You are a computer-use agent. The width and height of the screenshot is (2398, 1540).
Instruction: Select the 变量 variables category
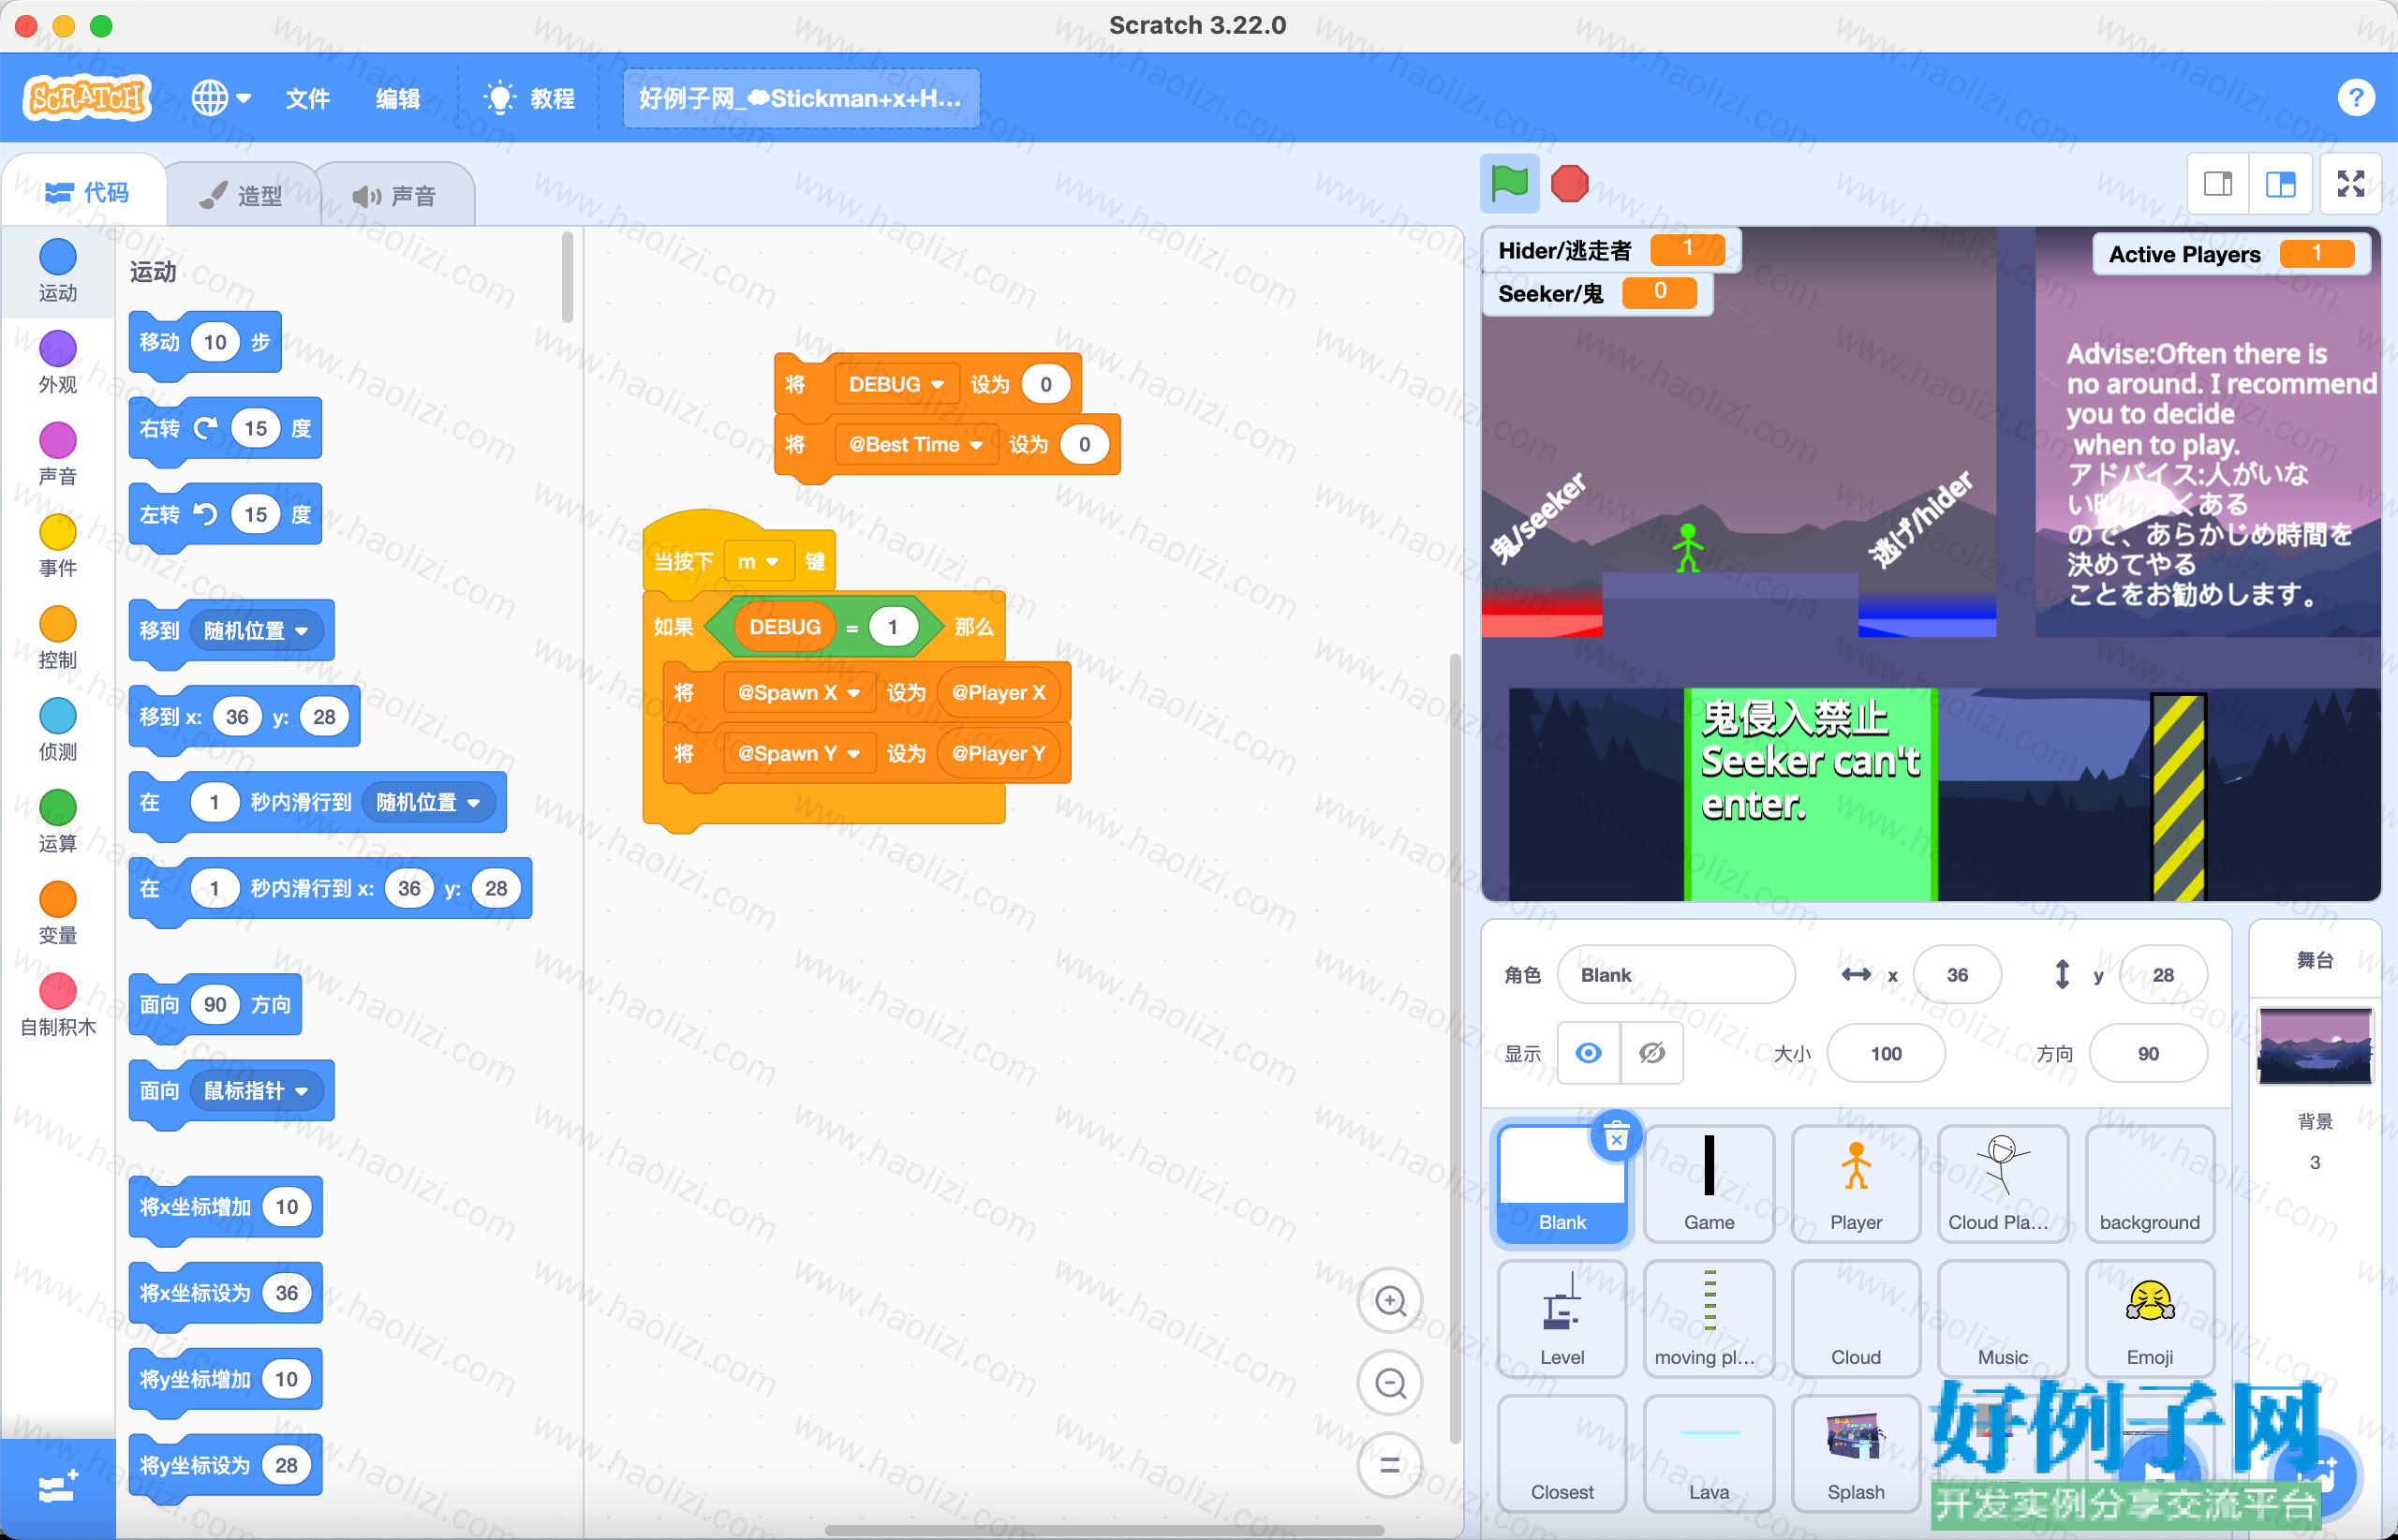pyautogui.click(x=58, y=915)
